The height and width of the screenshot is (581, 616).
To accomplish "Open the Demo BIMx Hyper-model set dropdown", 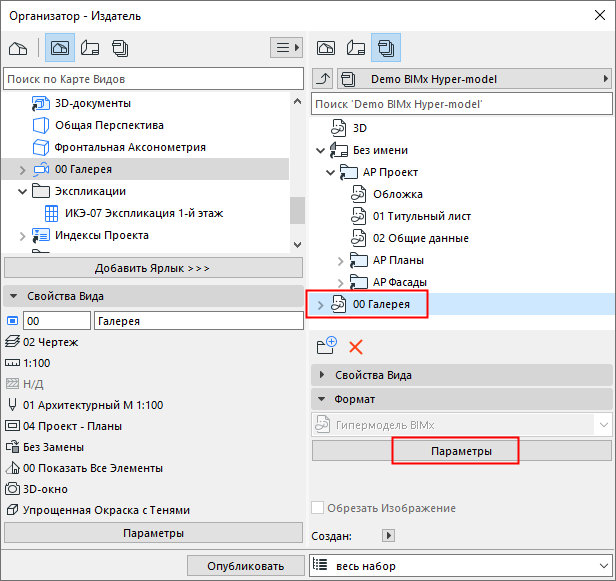I will pos(474,79).
